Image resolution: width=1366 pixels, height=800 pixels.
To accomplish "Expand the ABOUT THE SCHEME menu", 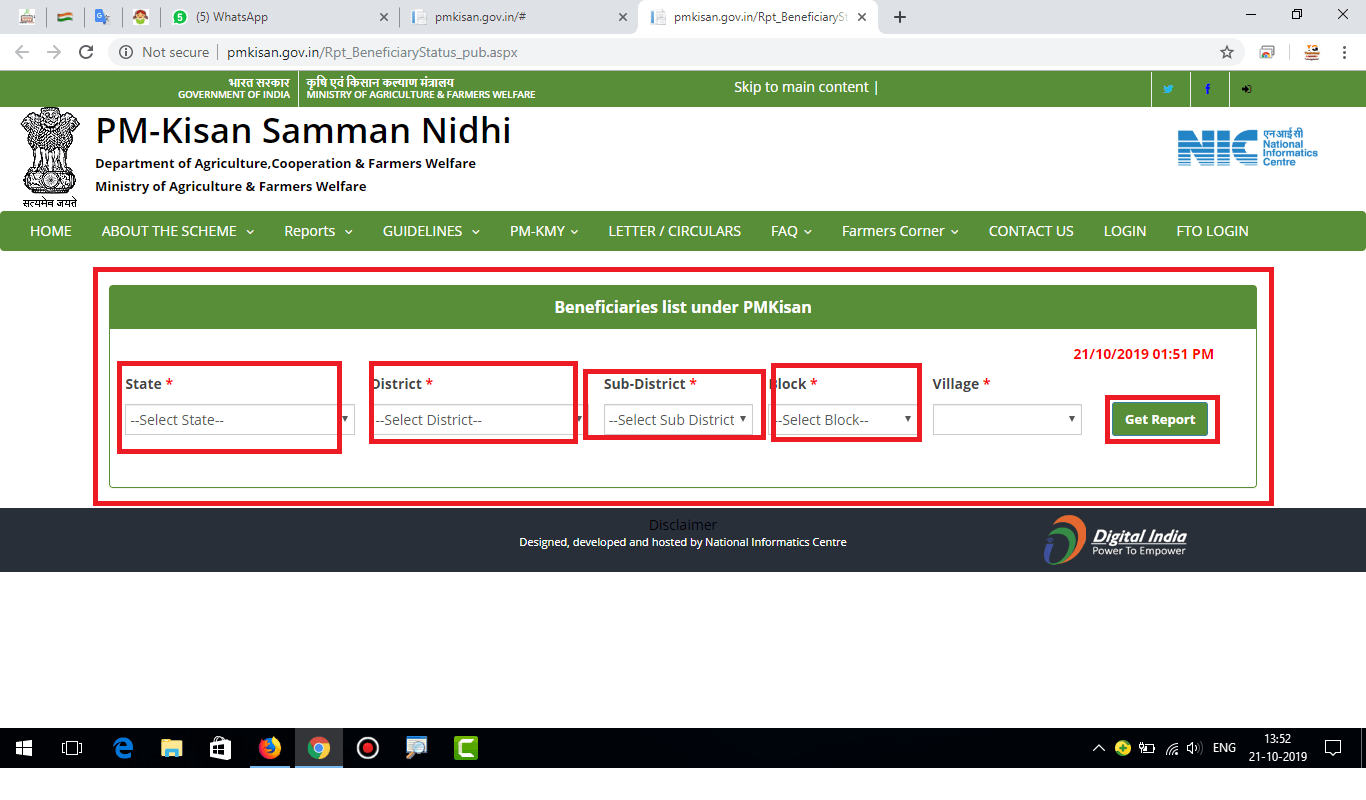I will [178, 231].
